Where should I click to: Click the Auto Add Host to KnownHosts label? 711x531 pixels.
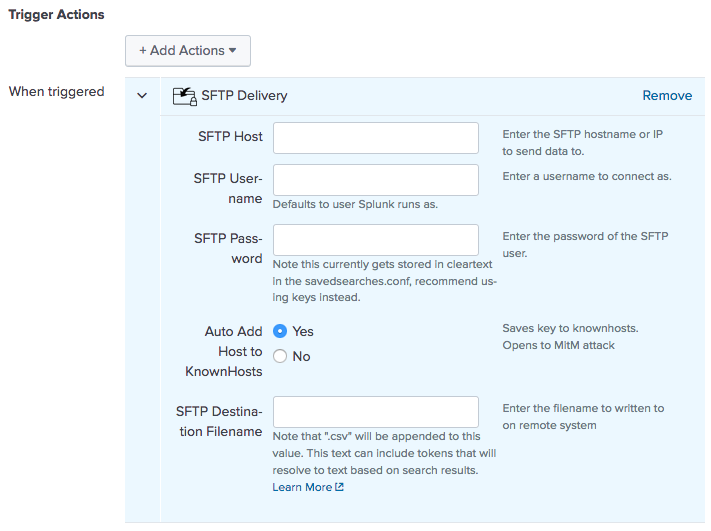223,351
